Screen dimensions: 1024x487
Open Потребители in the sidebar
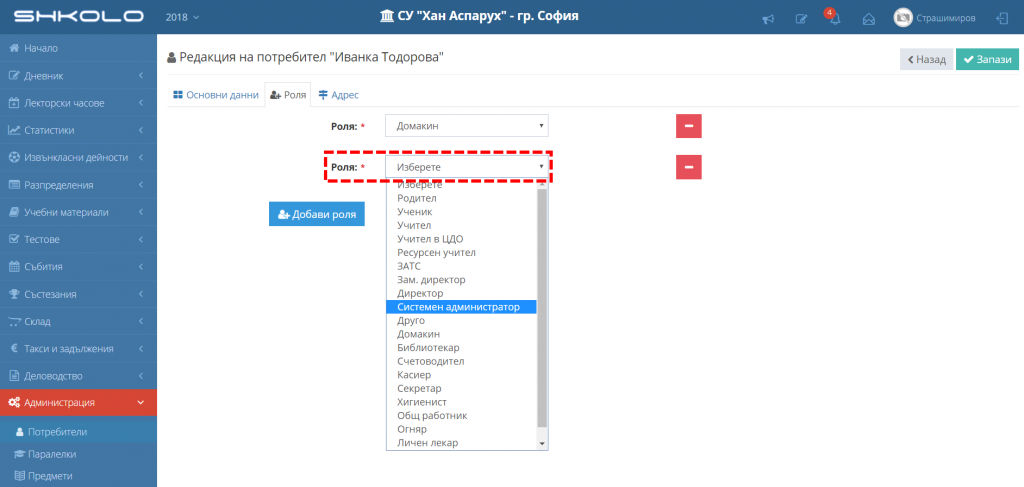click(x=78, y=432)
